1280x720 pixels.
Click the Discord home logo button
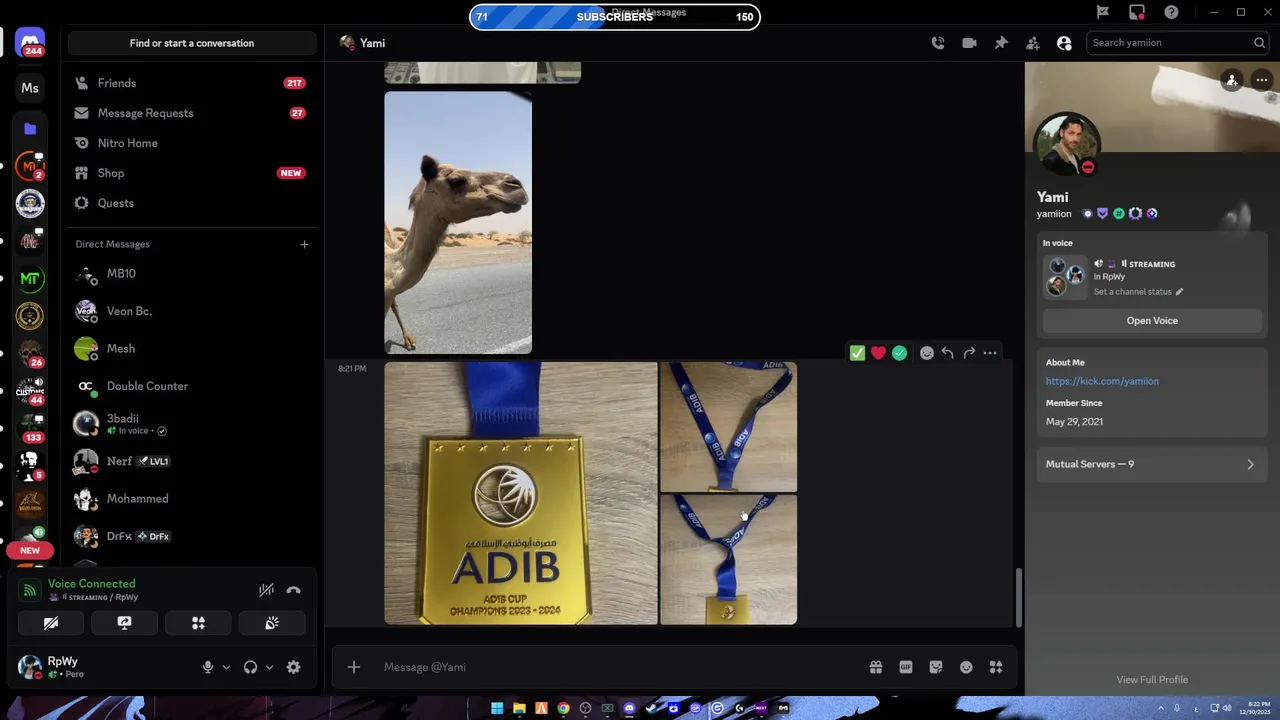click(x=30, y=42)
